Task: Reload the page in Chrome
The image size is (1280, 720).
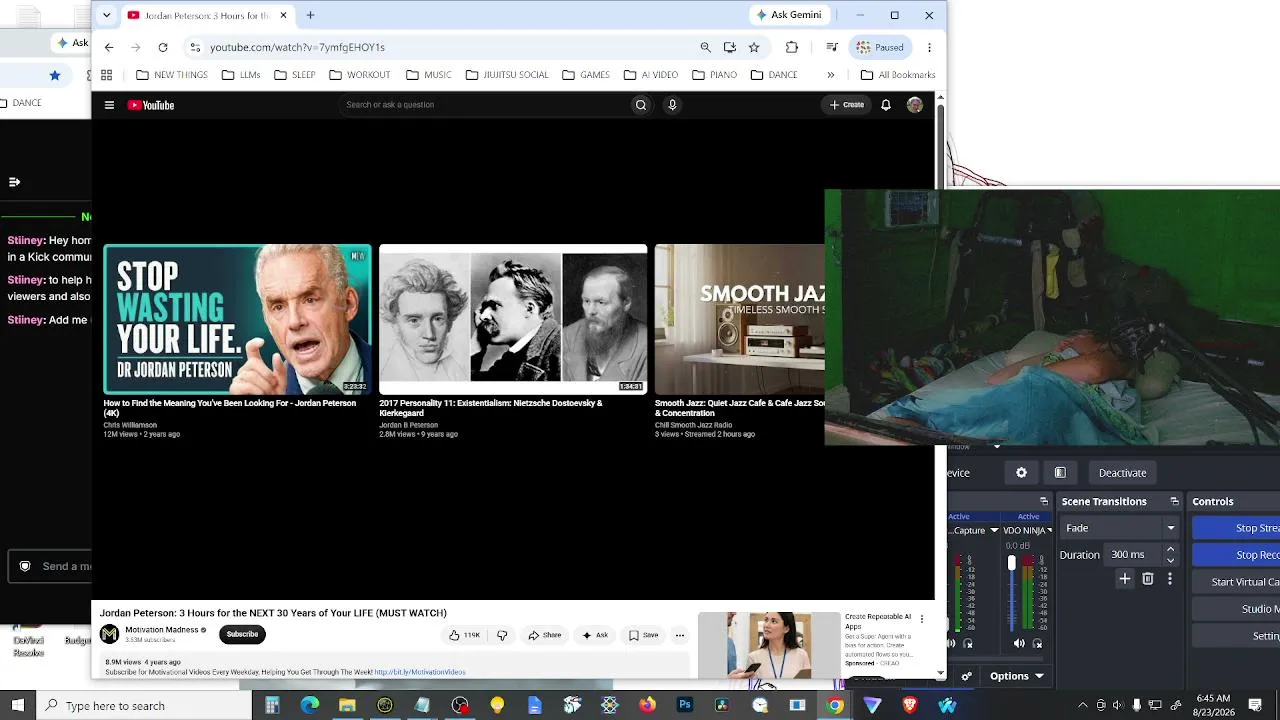Action: 163,47
